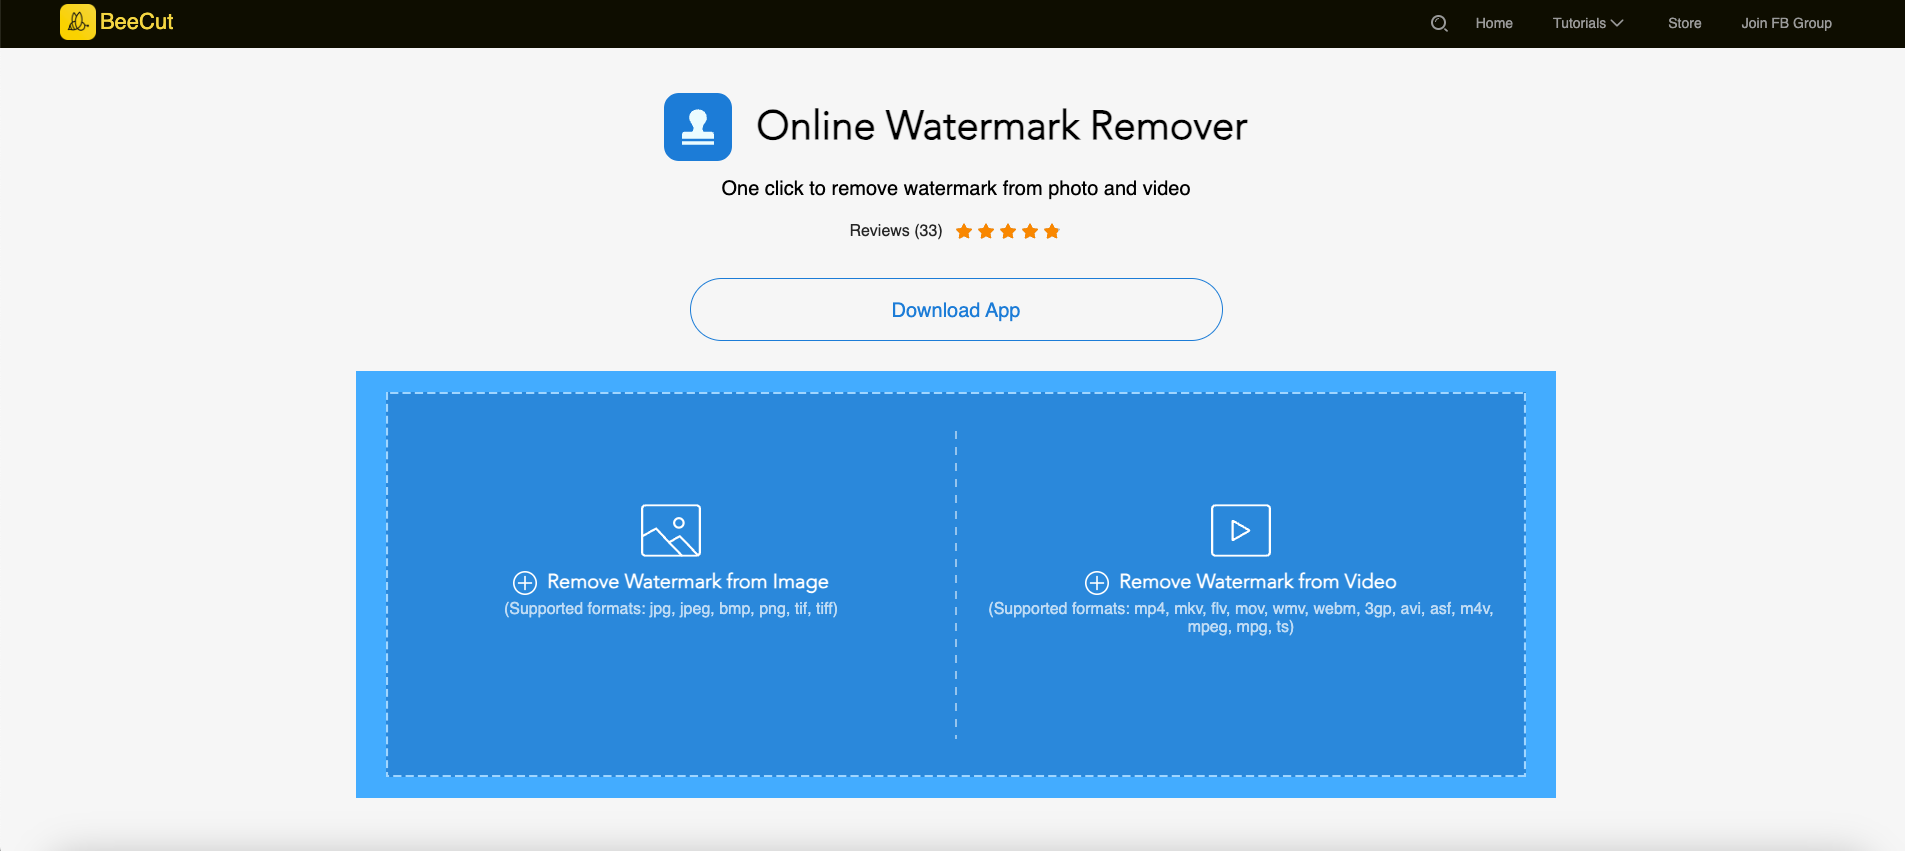This screenshot has height=851, width=1905.
Task: Click the video play upload icon
Action: tap(1241, 530)
